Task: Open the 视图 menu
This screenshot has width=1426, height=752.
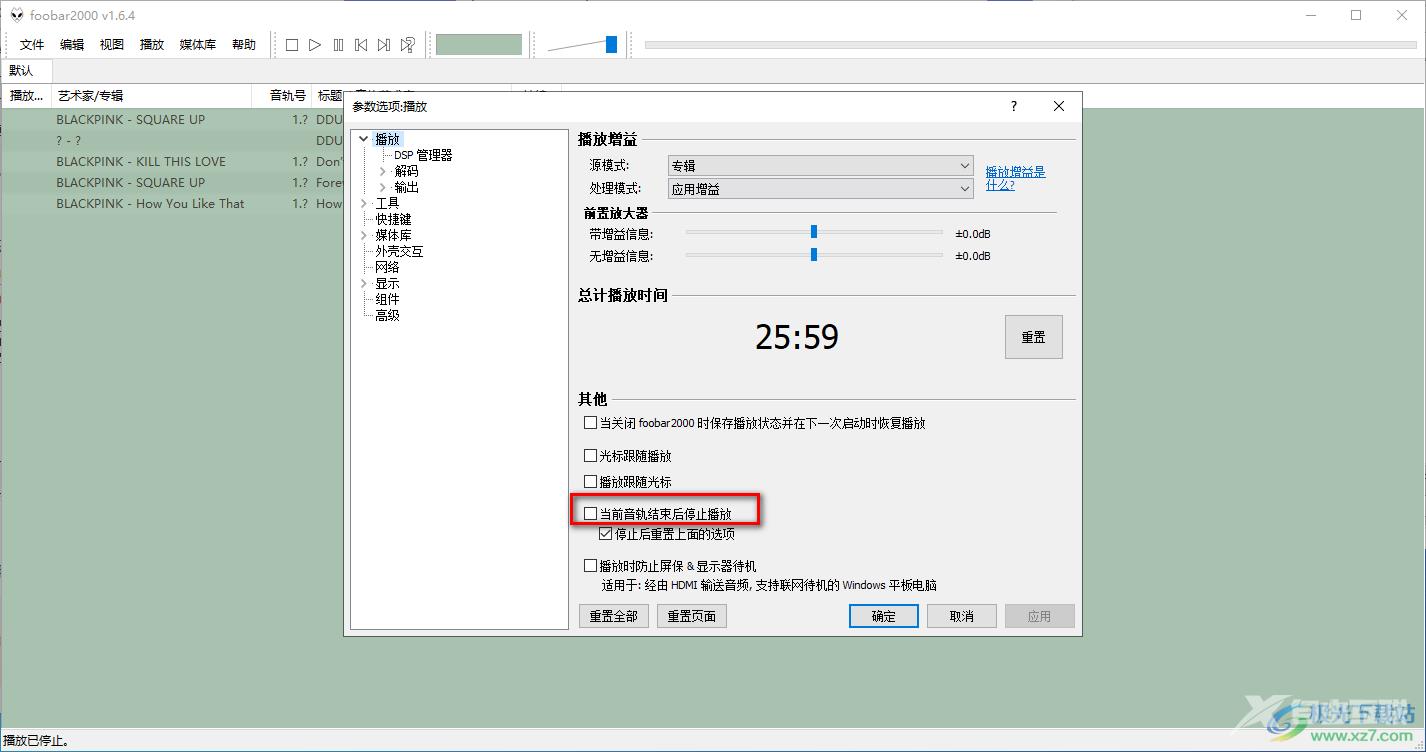Action: pos(112,45)
